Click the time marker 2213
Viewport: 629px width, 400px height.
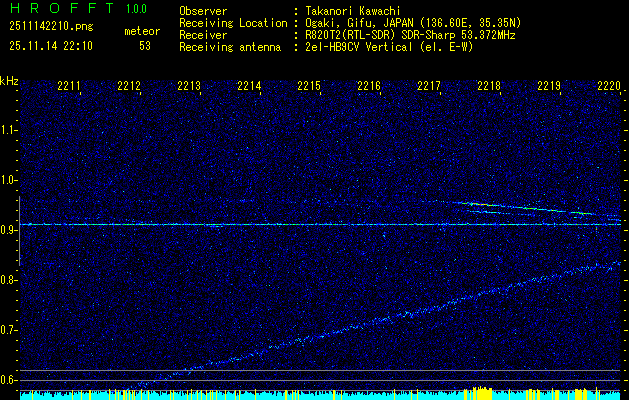coord(189,86)
